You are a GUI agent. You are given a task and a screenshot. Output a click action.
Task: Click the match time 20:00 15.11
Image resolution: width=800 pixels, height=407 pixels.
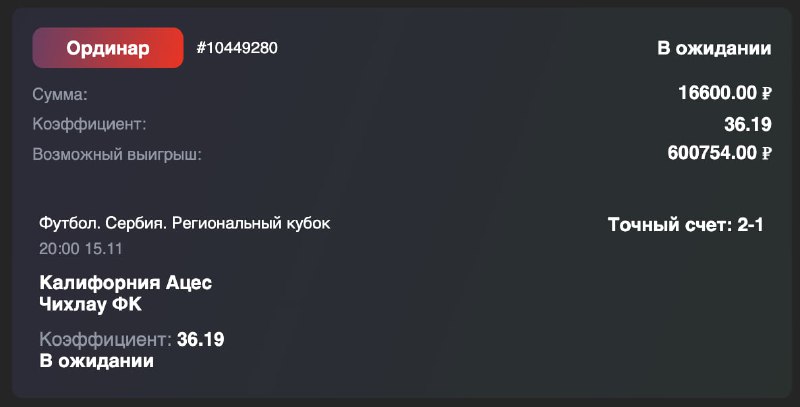click(x=81, y=247)
